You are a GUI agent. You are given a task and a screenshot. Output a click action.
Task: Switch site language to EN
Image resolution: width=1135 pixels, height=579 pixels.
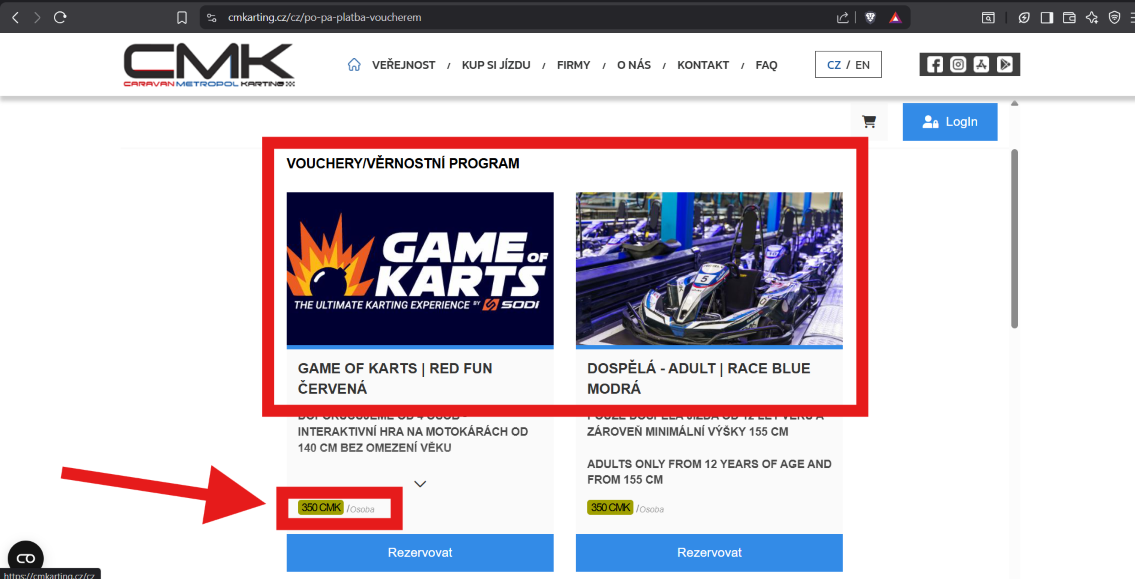[x=862, y=65]
